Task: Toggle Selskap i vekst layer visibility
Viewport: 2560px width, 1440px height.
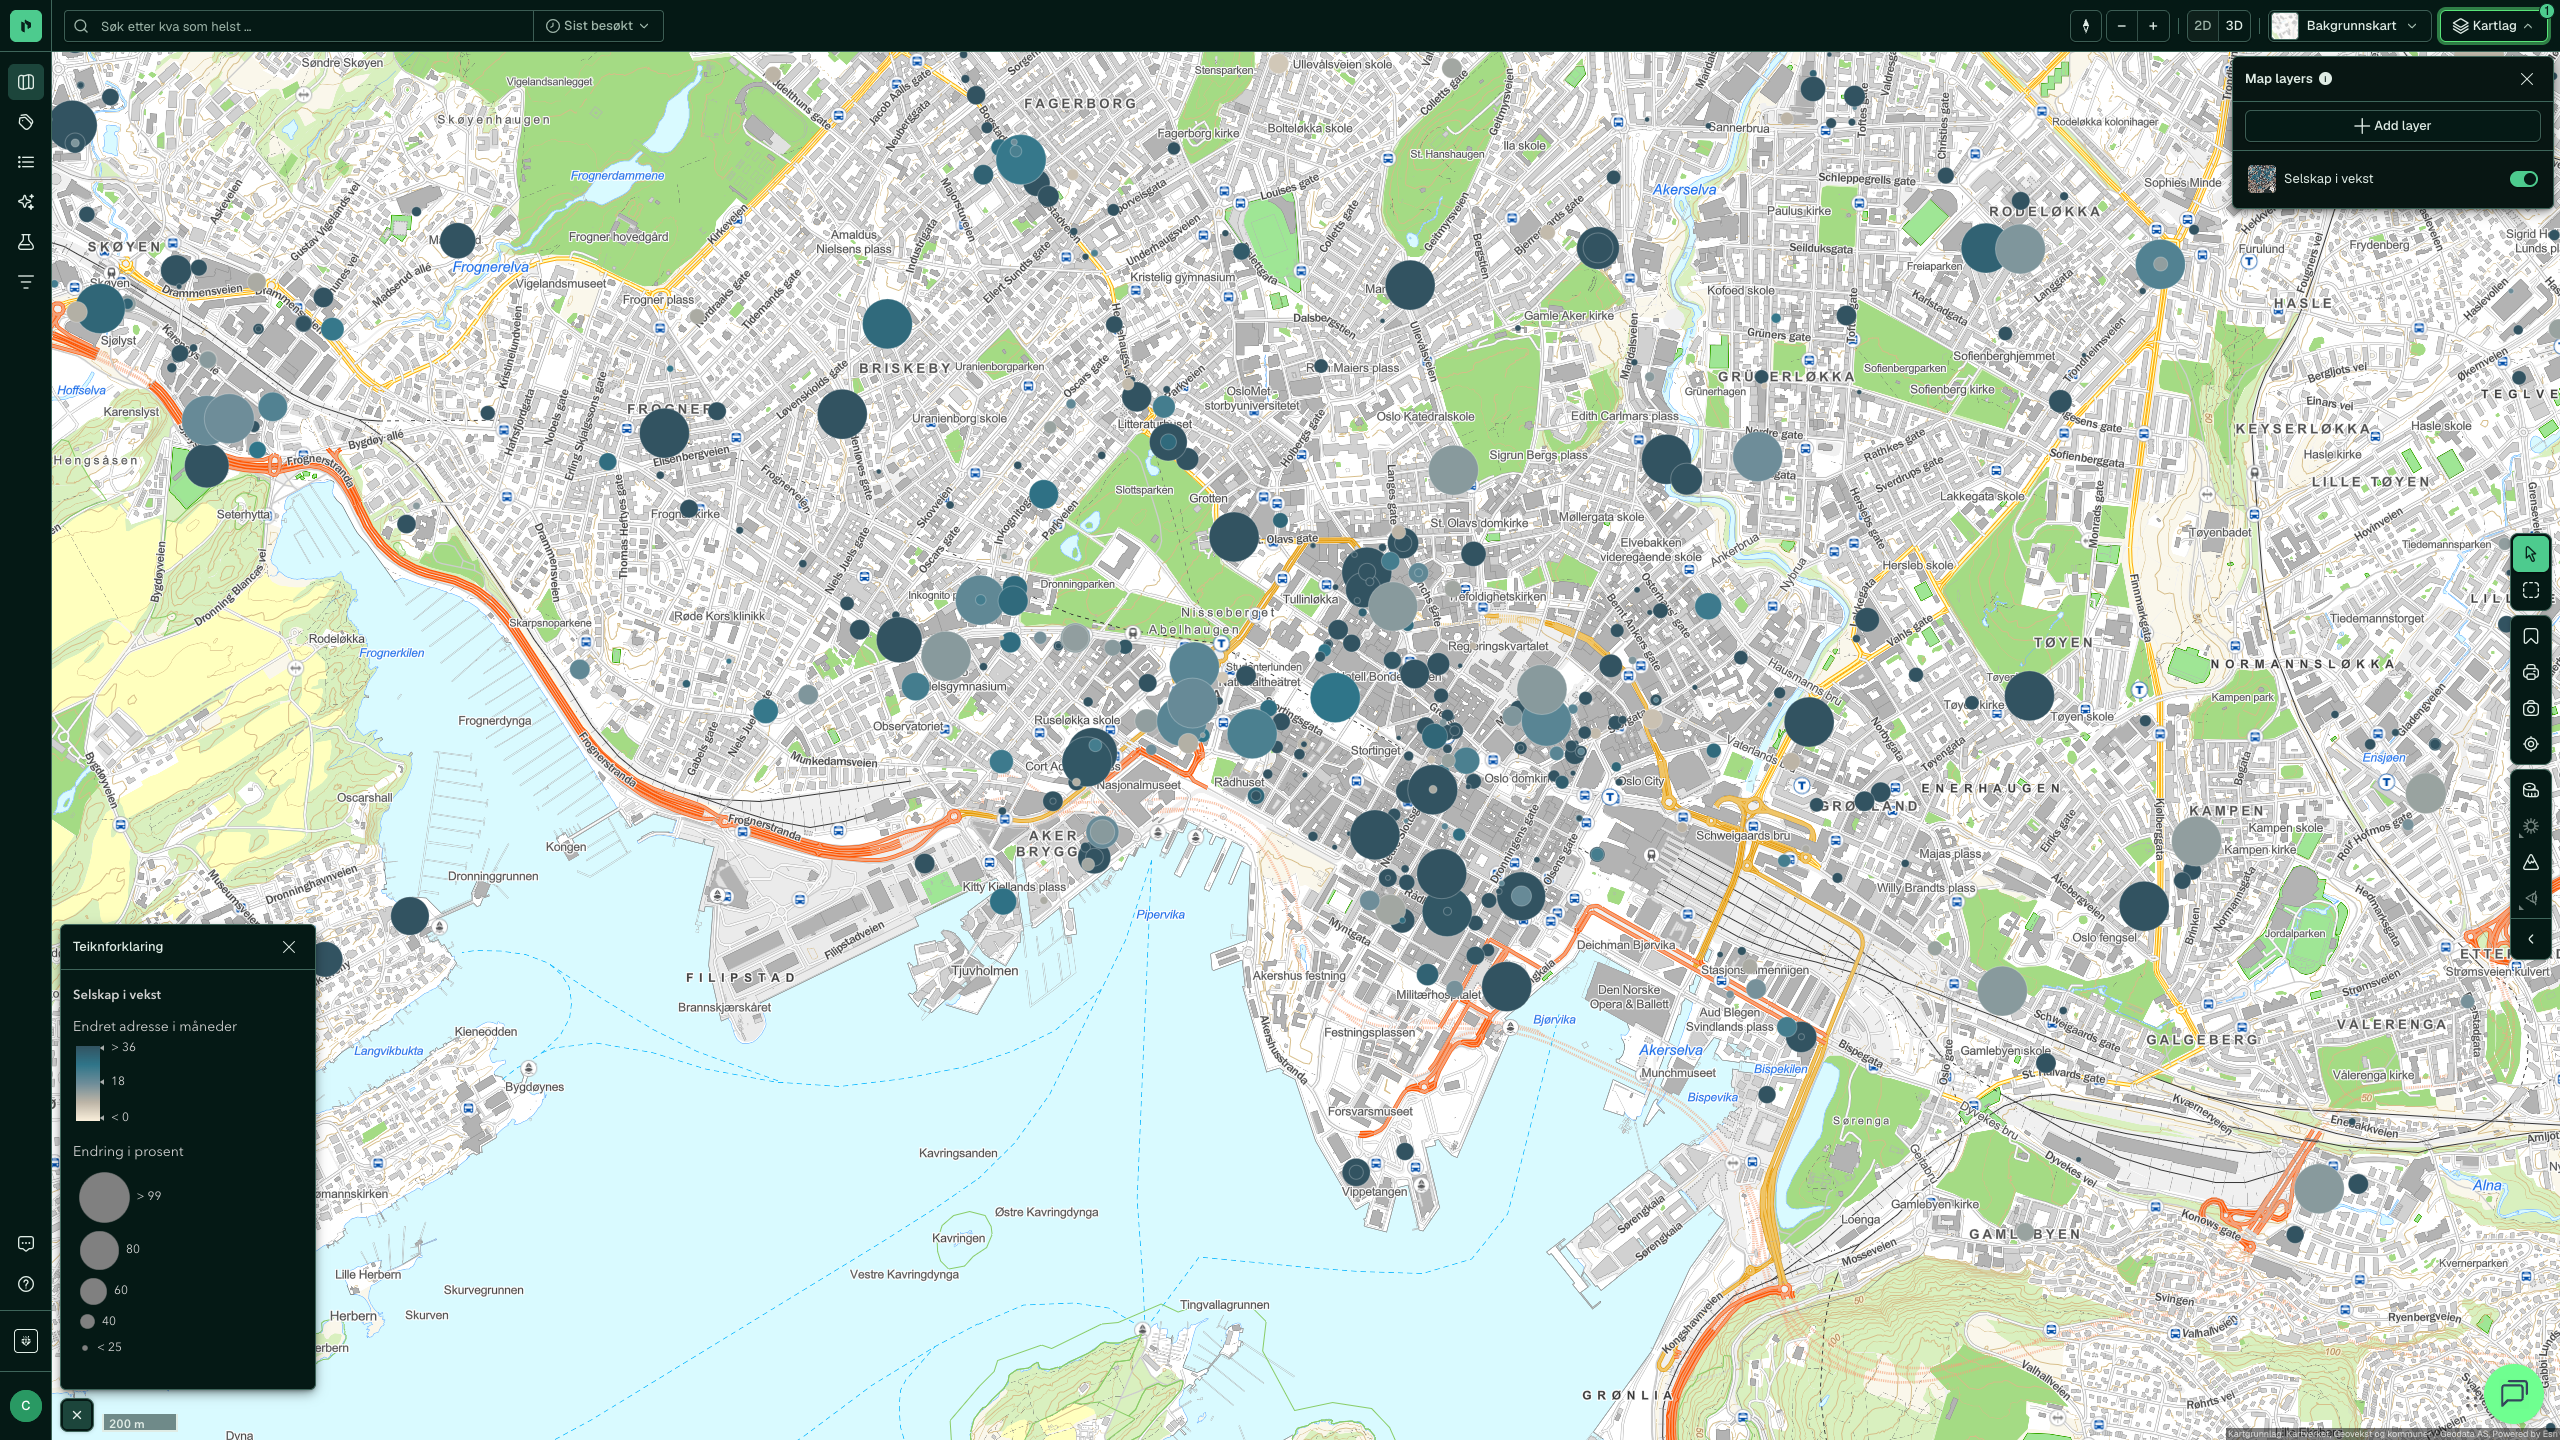Action: tap(2523, 179)
